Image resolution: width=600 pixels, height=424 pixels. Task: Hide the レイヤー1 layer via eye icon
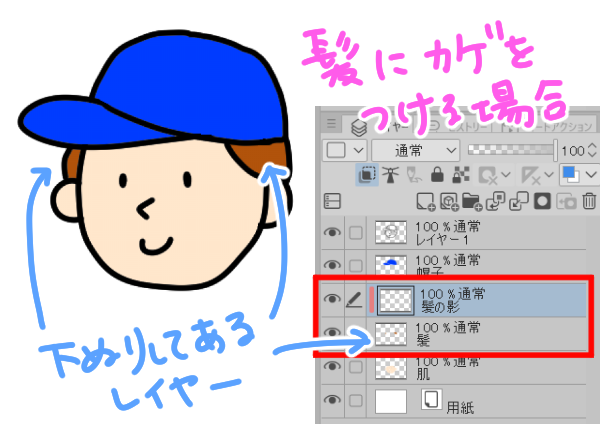(x=332, y=232)
